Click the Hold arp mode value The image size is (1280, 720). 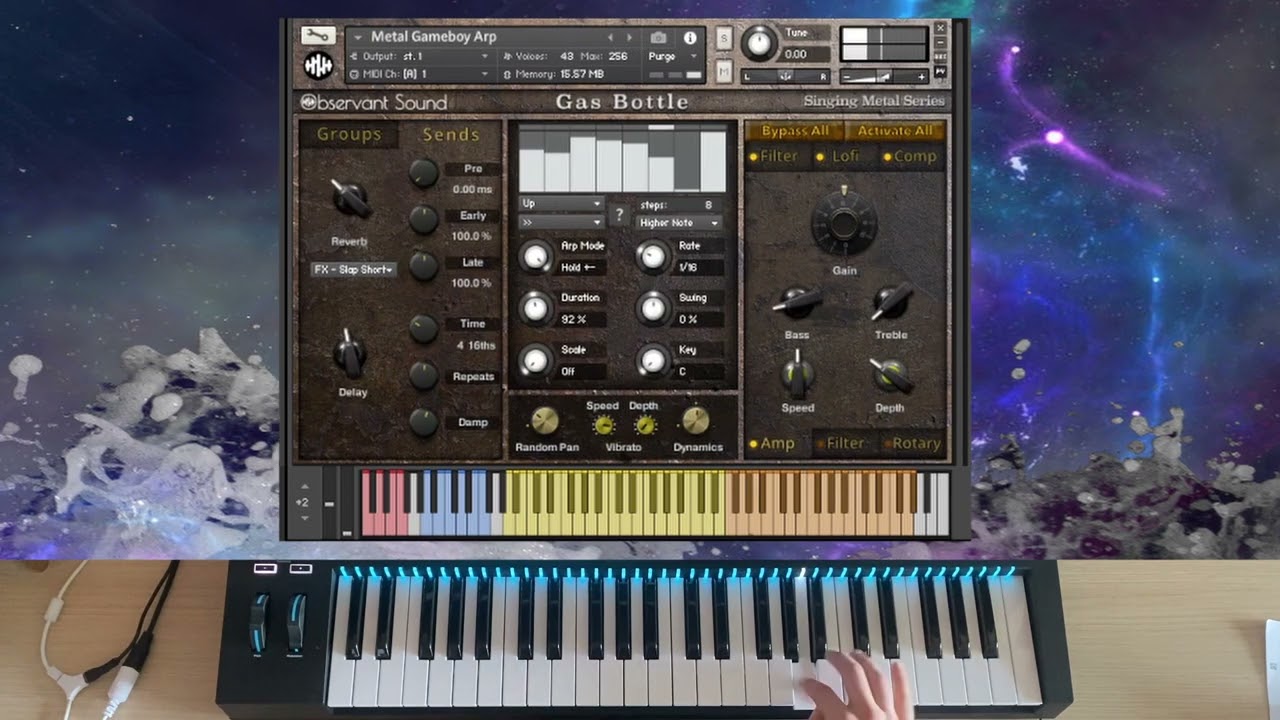pyautogui.click(x=584, y=267)
